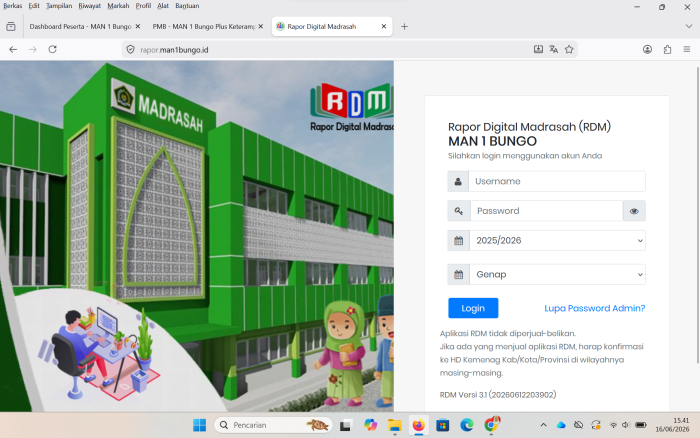The image size is (700, 438).
Task: Click the speaker volume tray icon
Action: tap(625, 425)
